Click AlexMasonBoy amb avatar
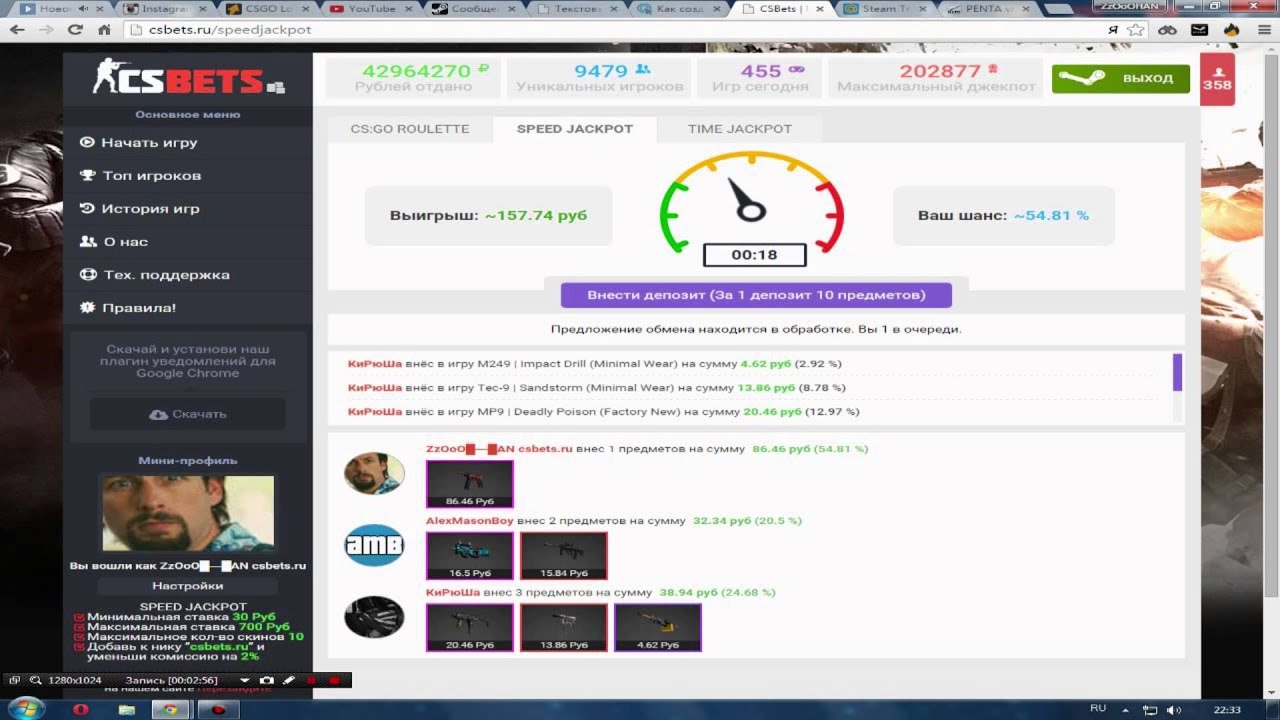Image resolution: width=1280 pixels, height=720 pixels. (374, 545)
